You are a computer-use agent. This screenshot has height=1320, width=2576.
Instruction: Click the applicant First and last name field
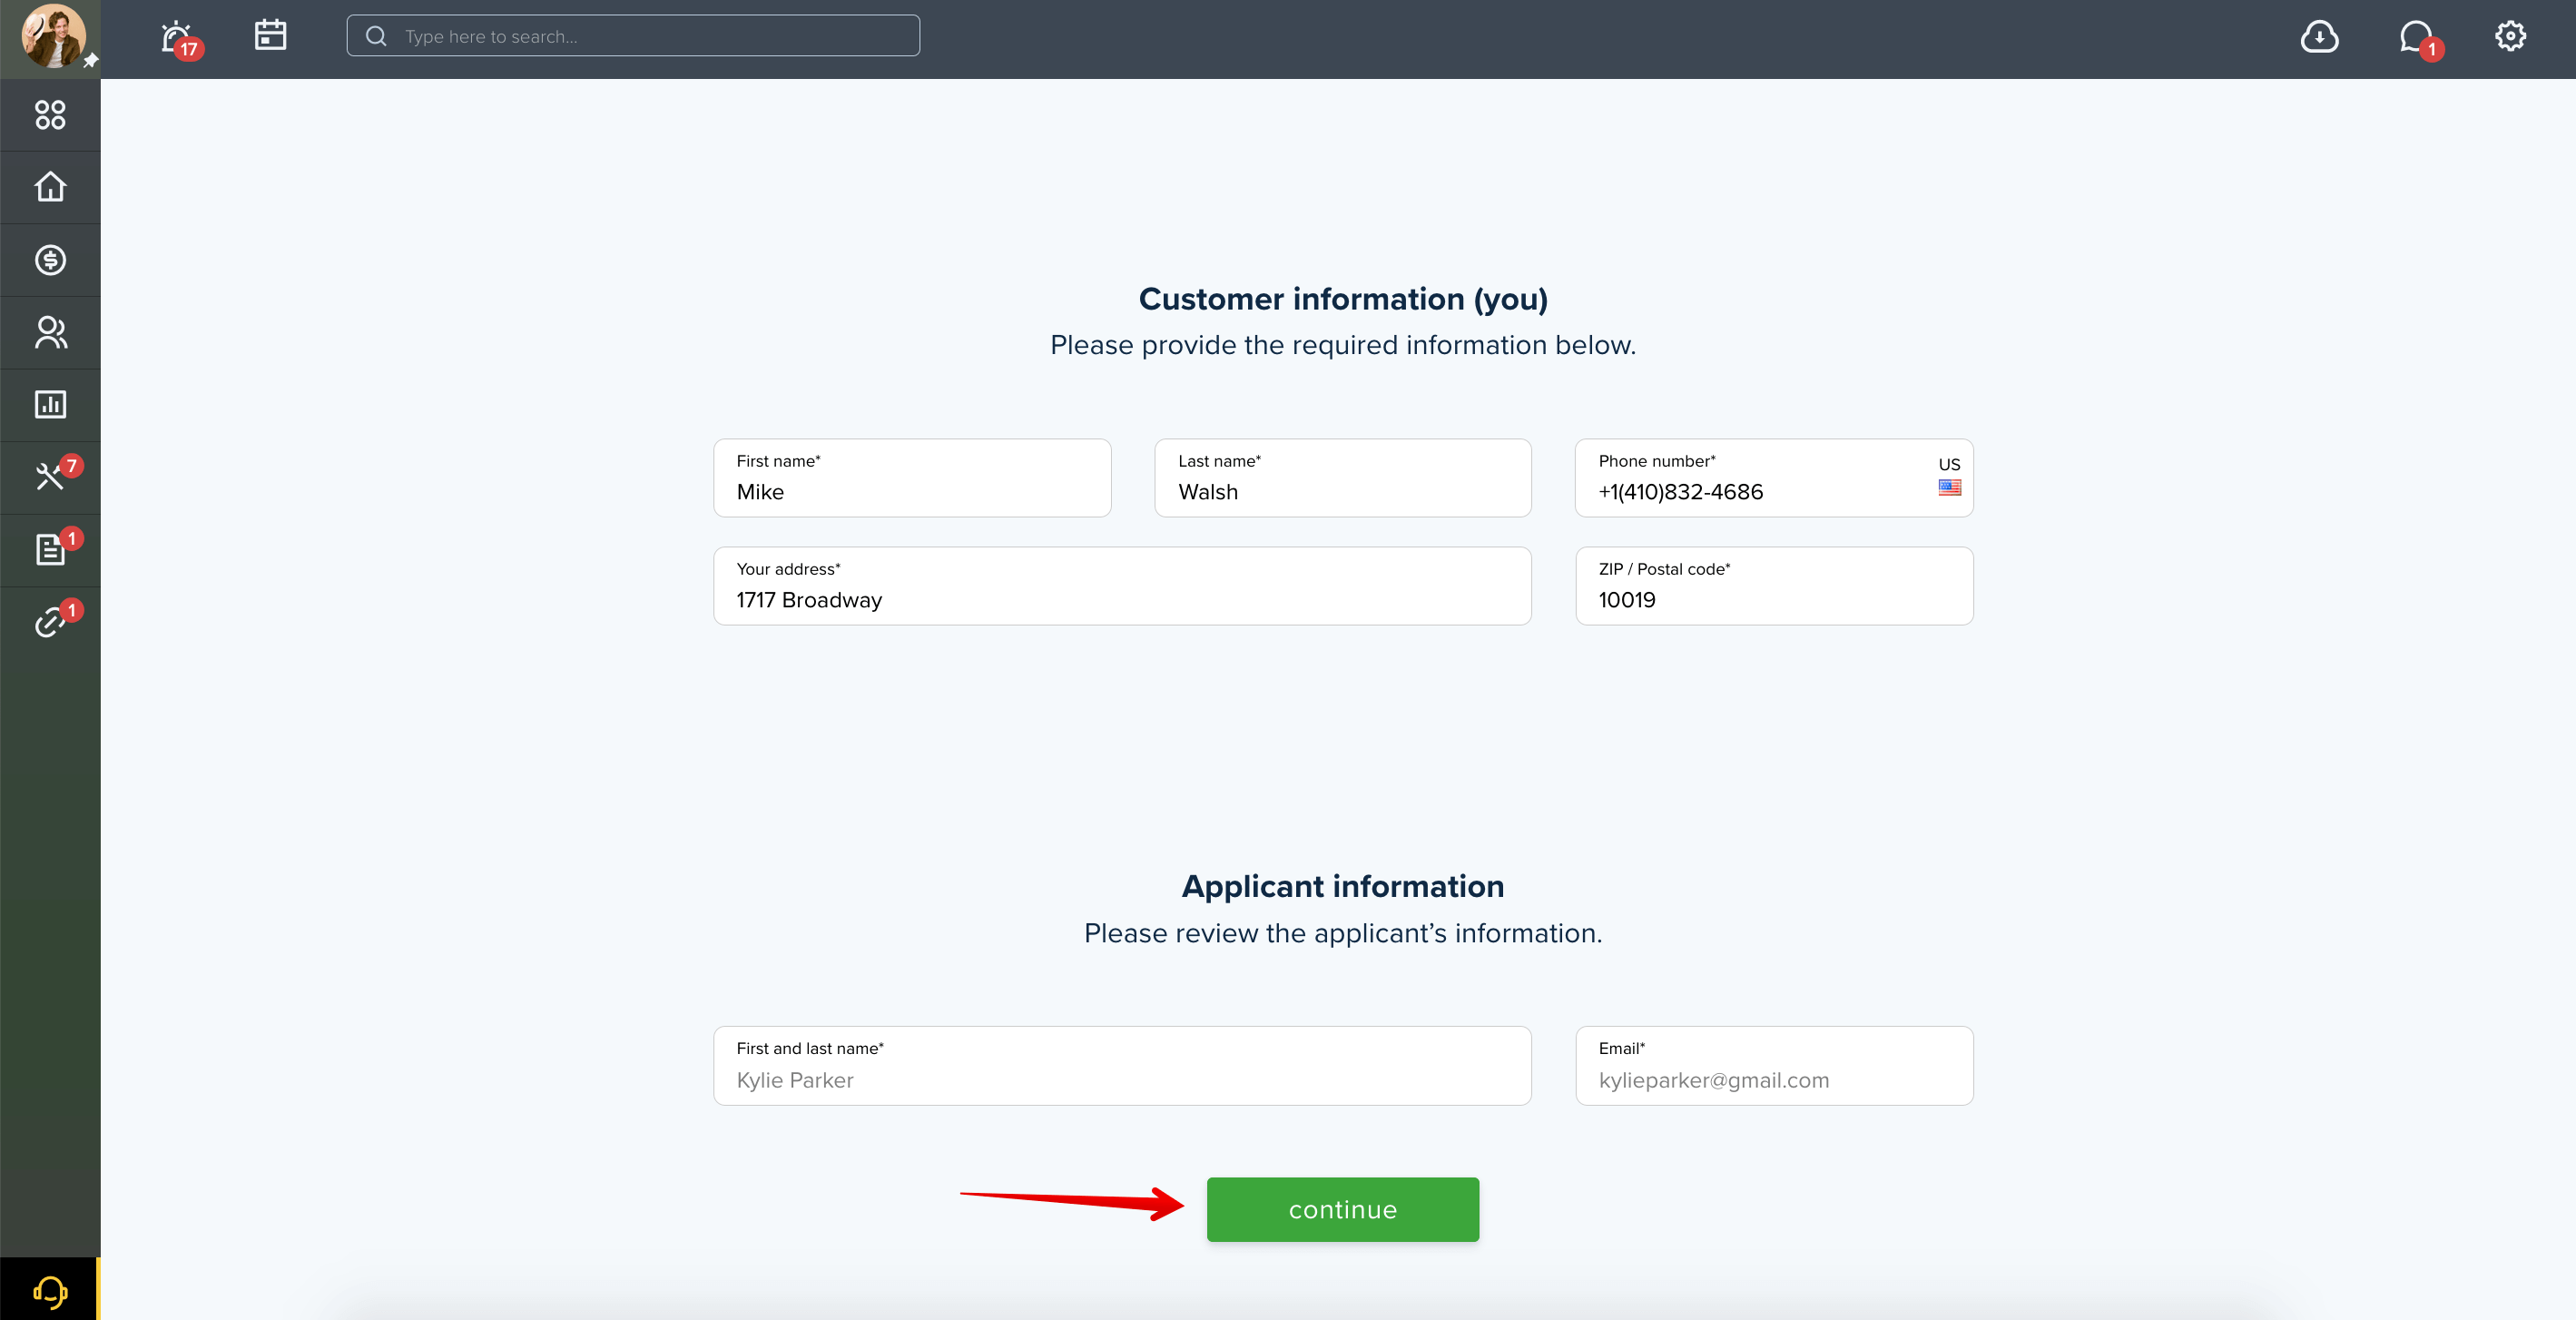click(1122, 1066)
